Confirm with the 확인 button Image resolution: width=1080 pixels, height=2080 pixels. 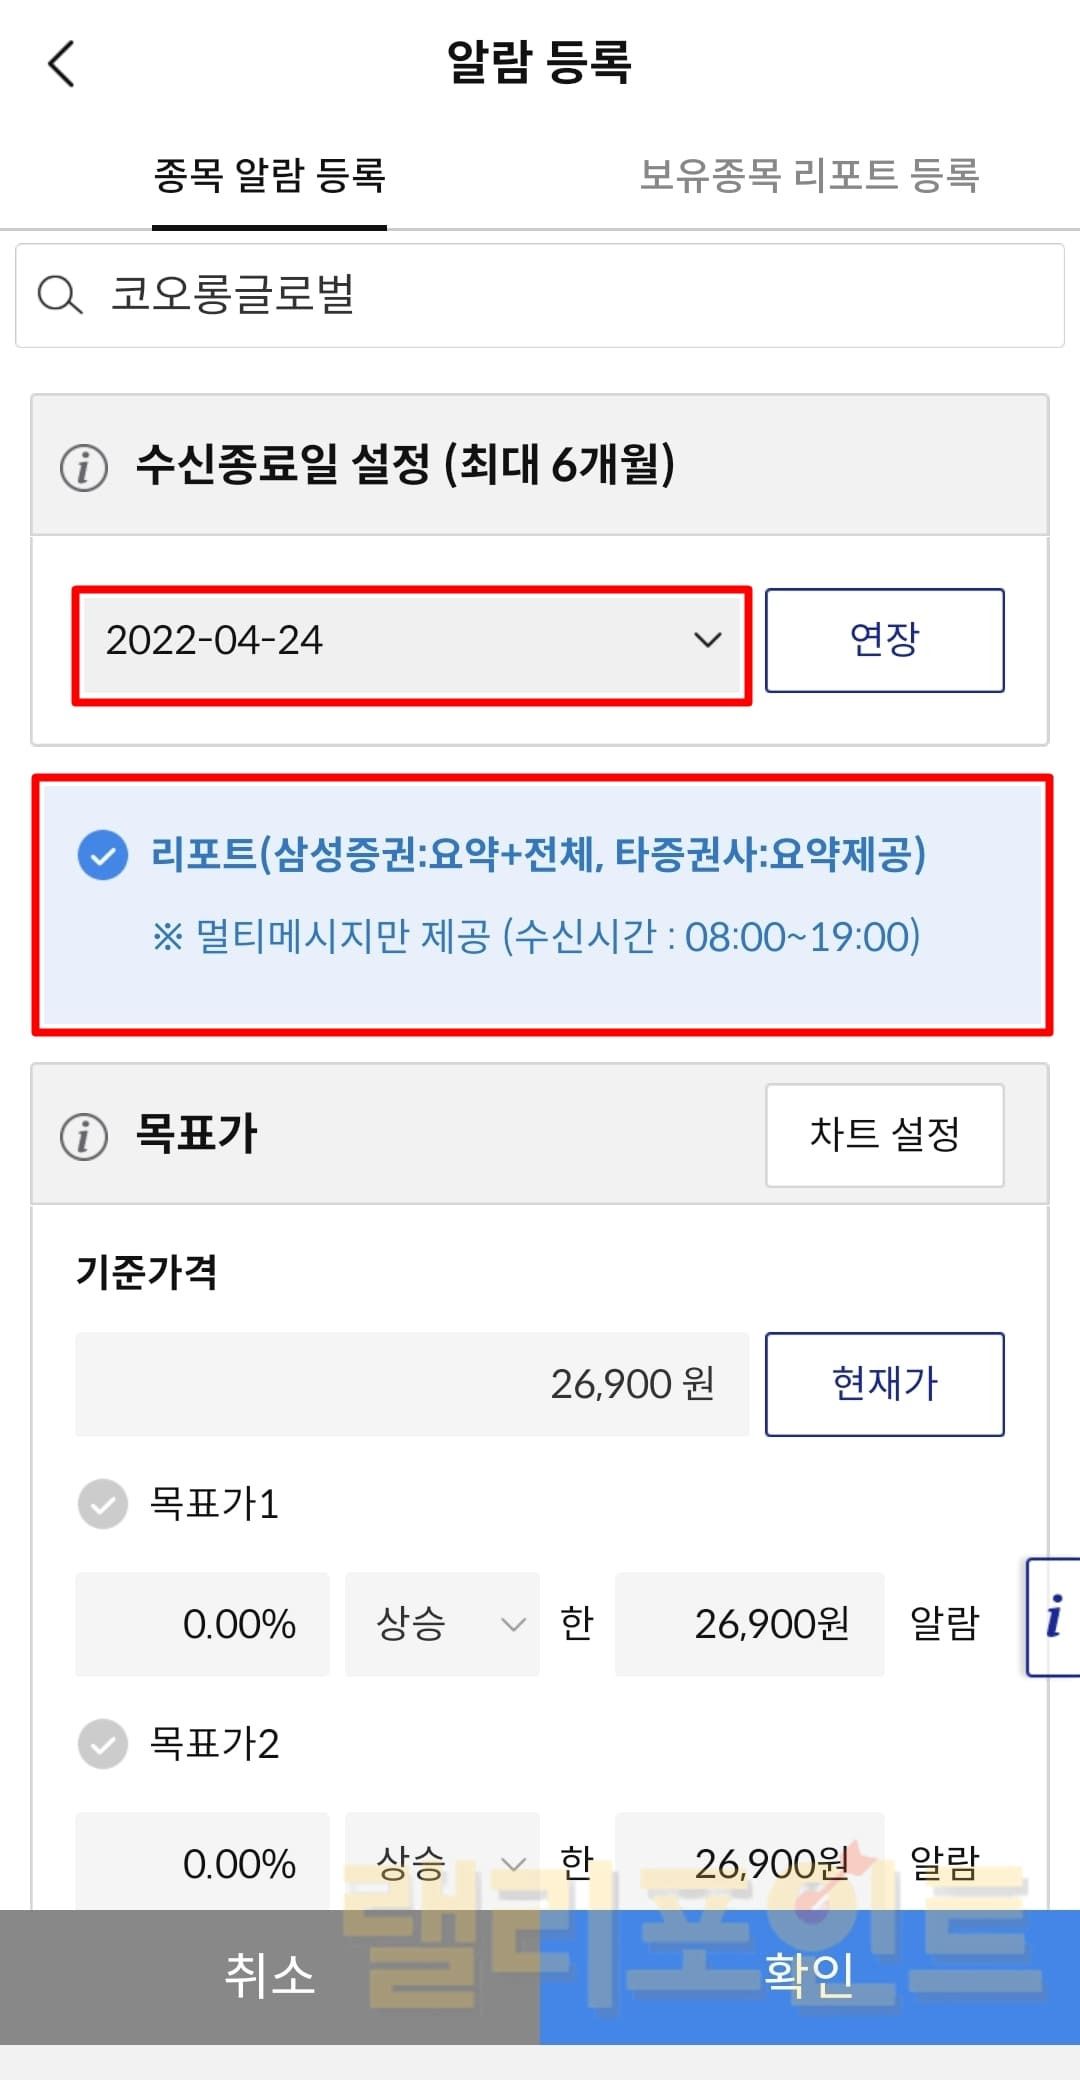tap(810, 1976)
